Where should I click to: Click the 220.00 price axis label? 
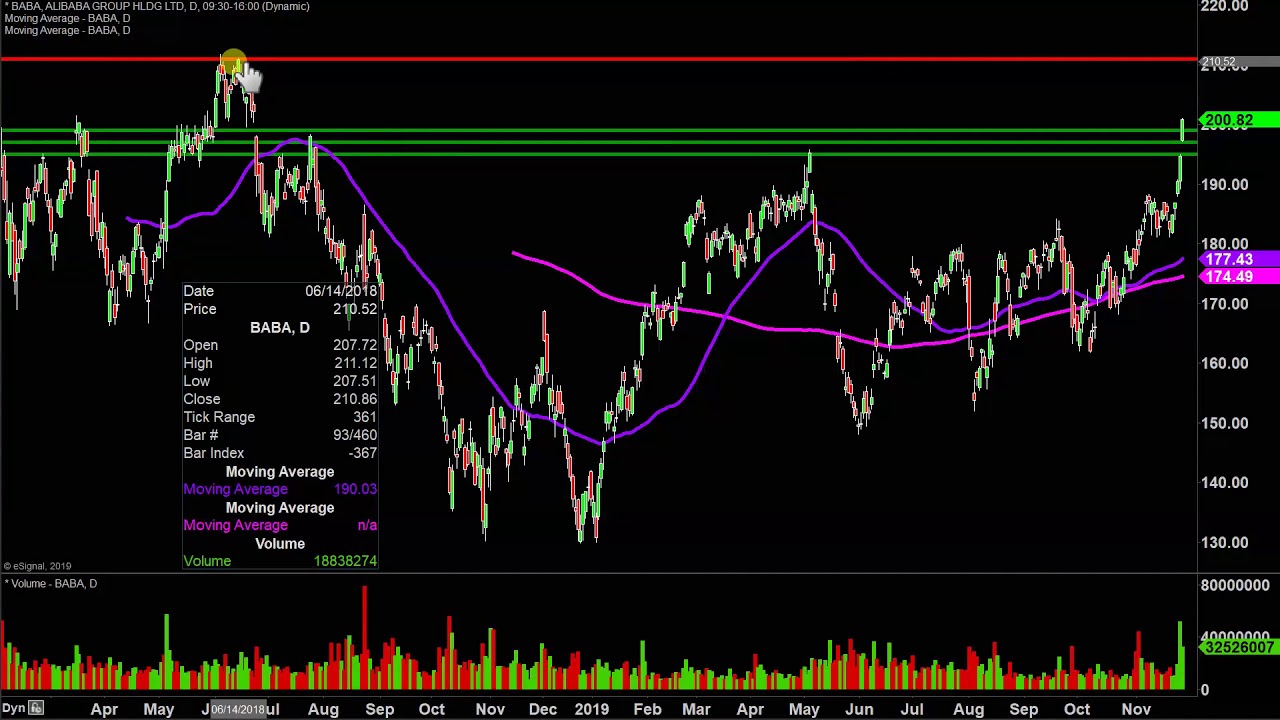point(1225,7)
